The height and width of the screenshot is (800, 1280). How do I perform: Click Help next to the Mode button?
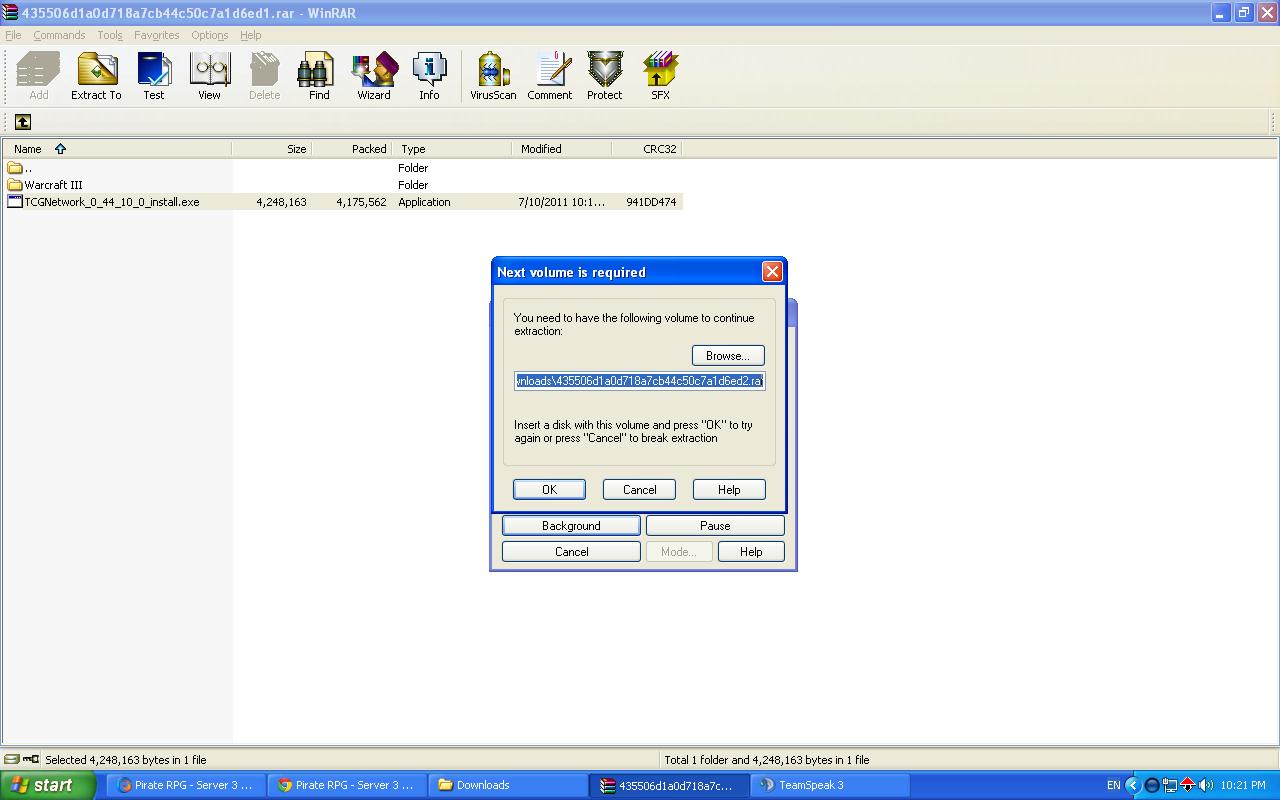751,552
